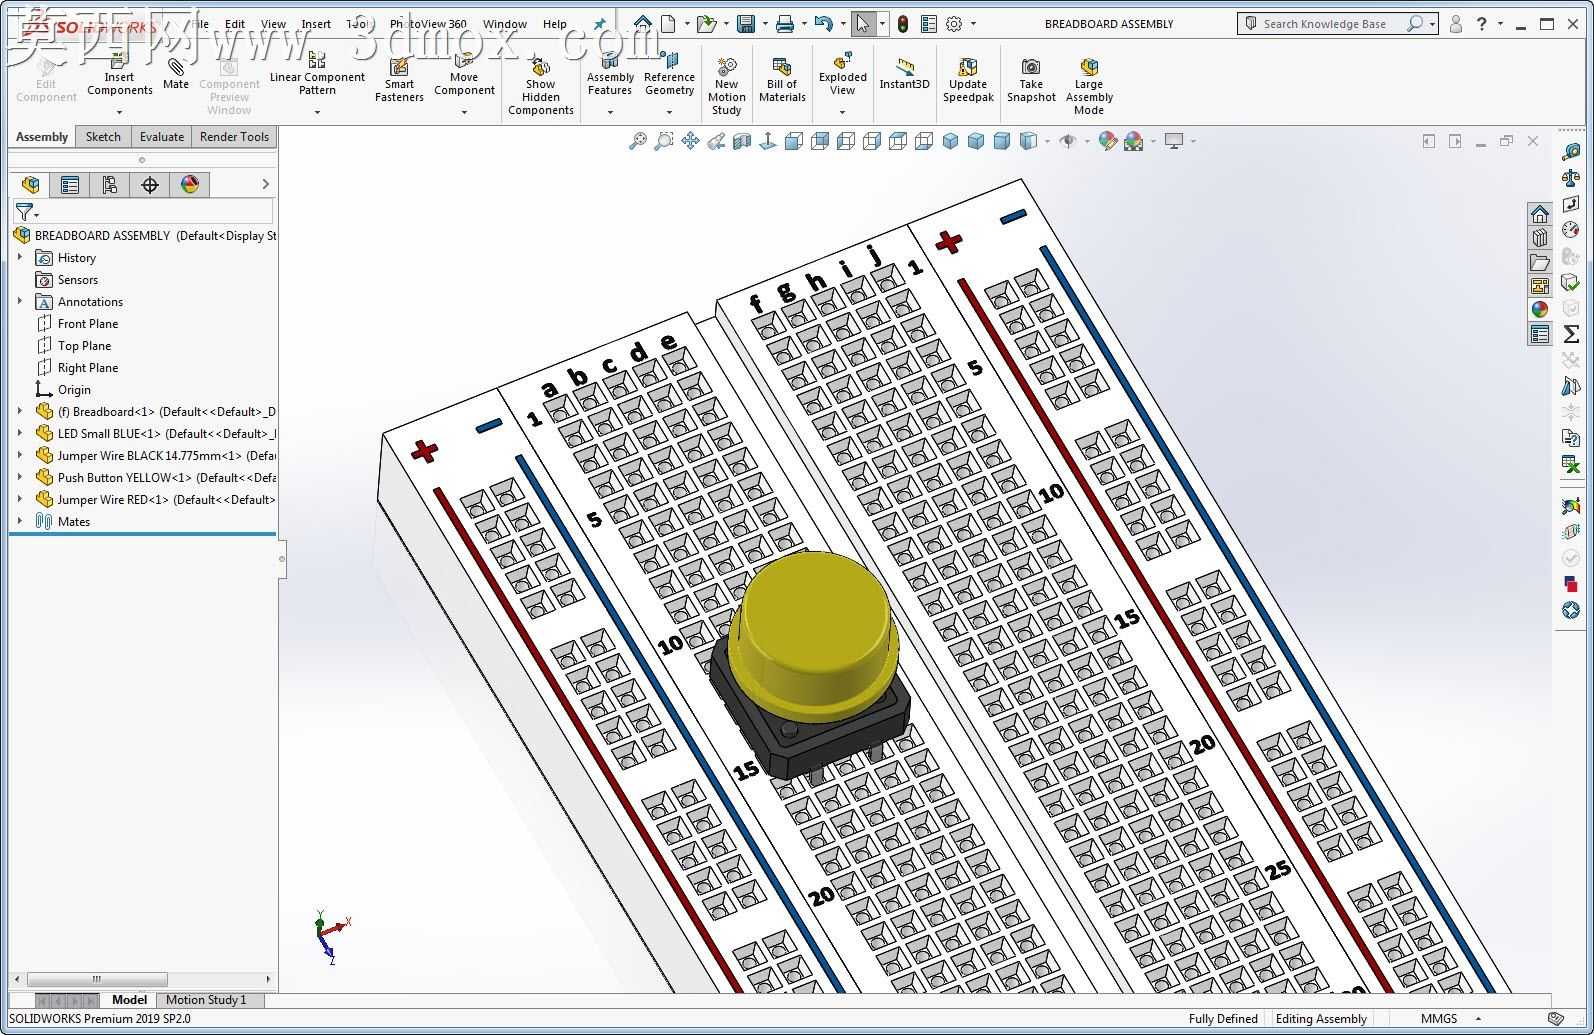1594x1035 pixels.
Task: Click MMGS units in status bar
Action: click(x=1439, y=1019)
